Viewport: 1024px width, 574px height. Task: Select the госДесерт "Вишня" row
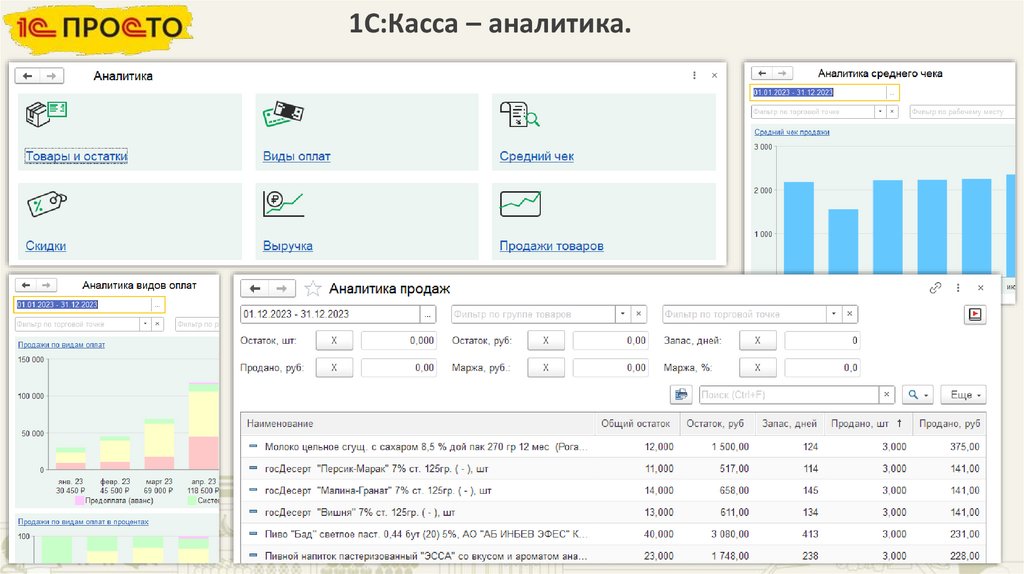point(613,512)
